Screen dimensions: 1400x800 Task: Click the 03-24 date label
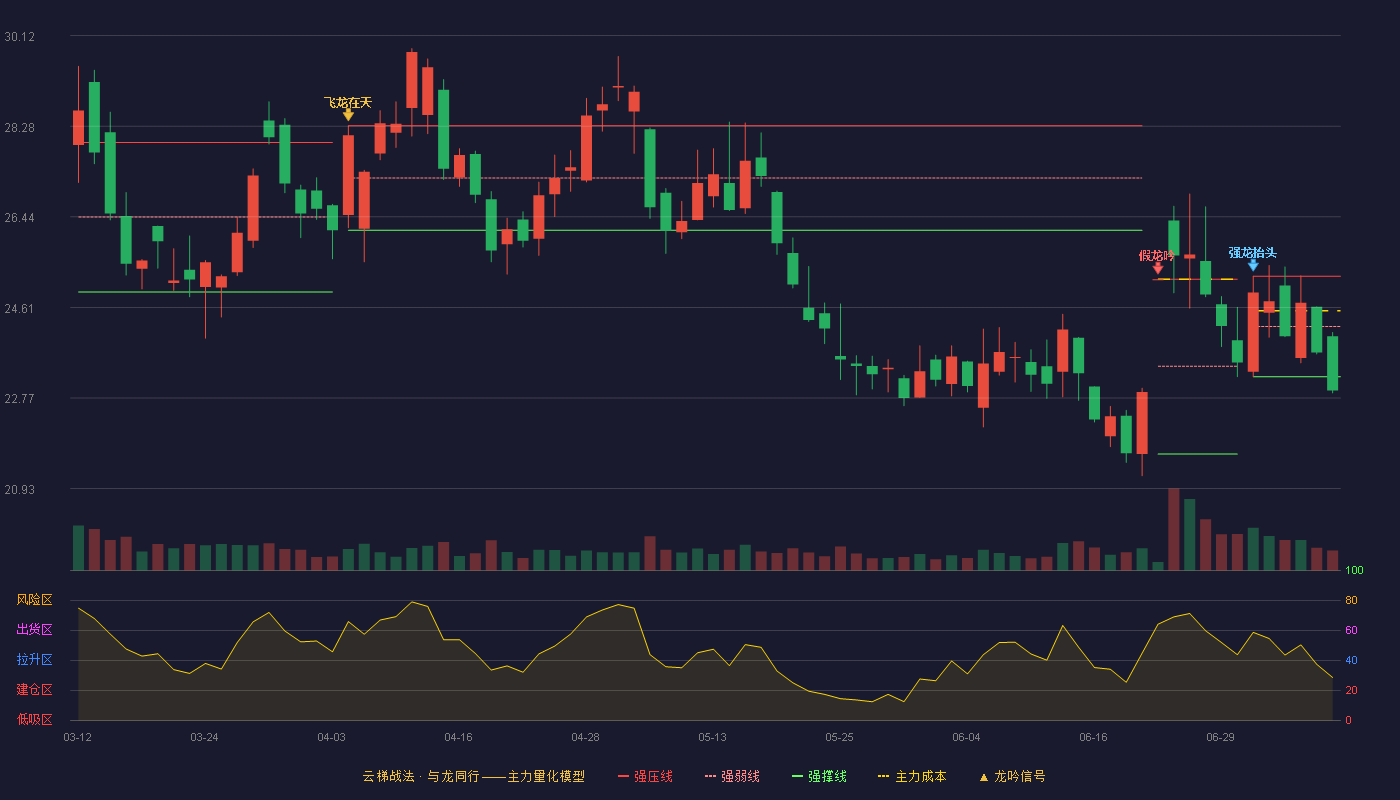tap(204, 737)
